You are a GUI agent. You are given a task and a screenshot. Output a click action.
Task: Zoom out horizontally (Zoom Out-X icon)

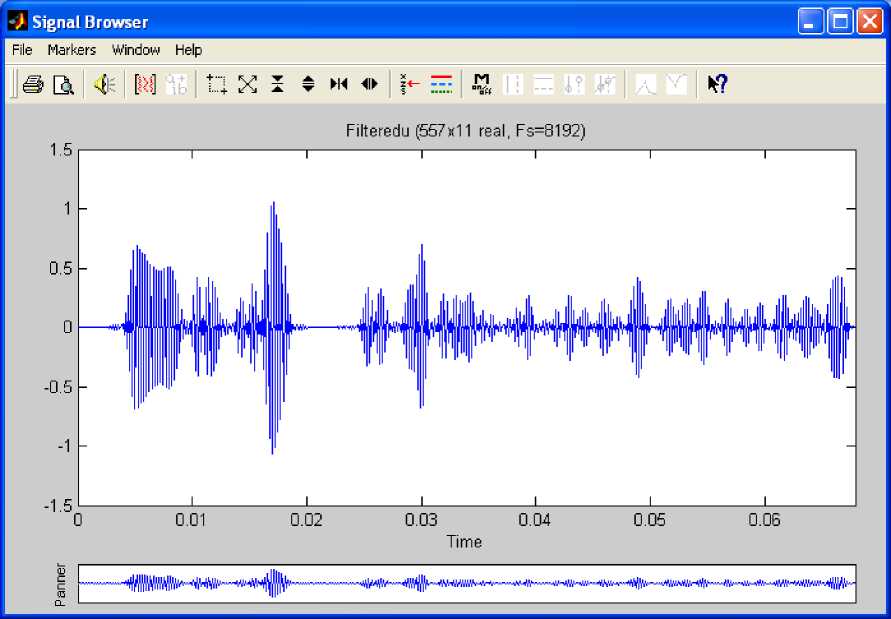369,85
